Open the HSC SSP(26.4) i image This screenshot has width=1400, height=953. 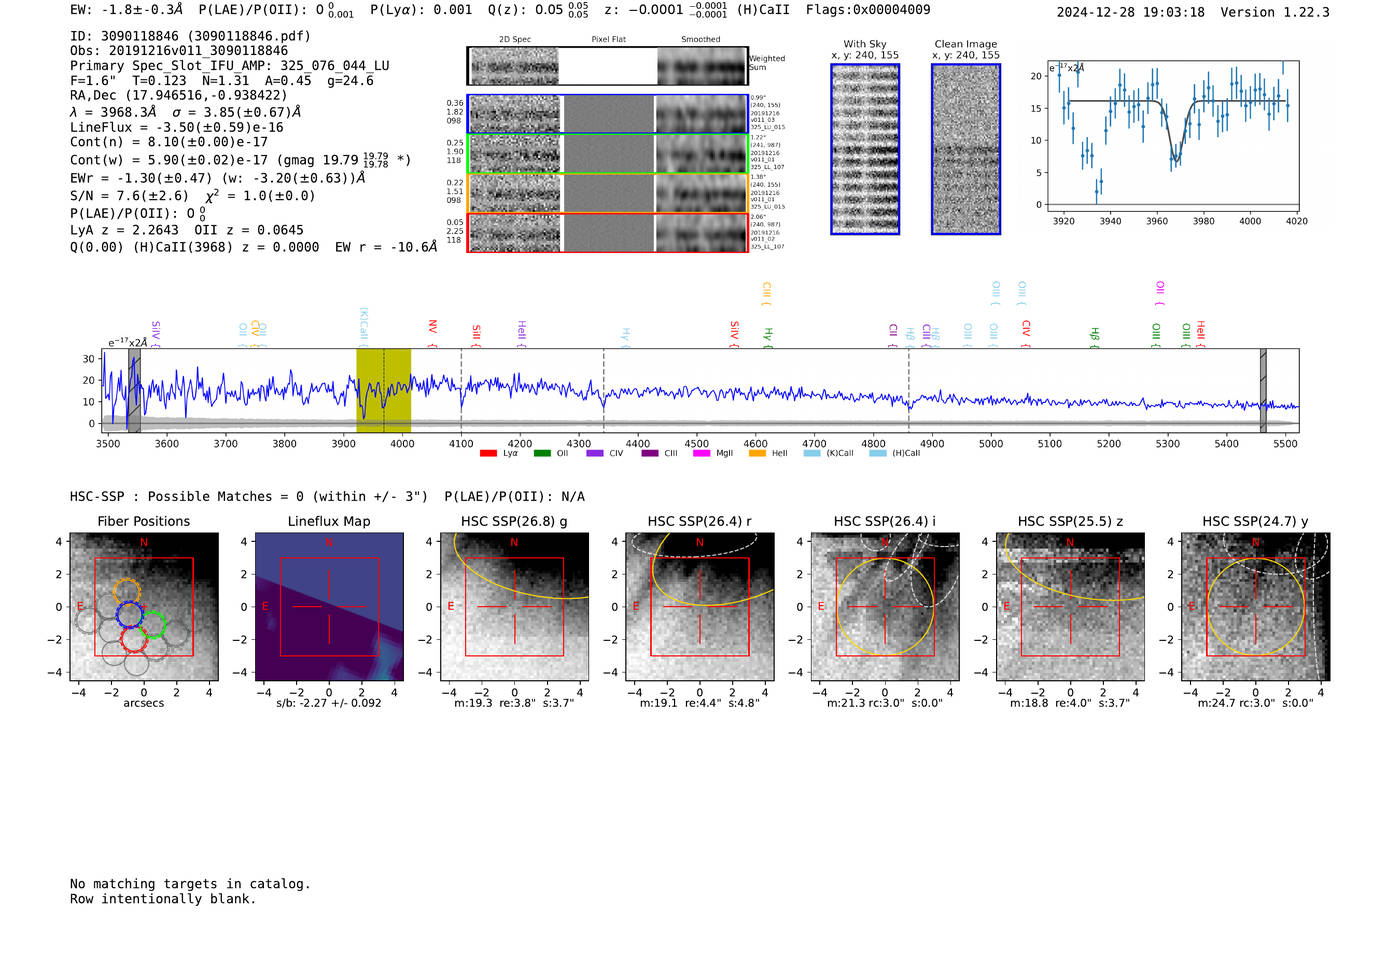pos(885,607)
